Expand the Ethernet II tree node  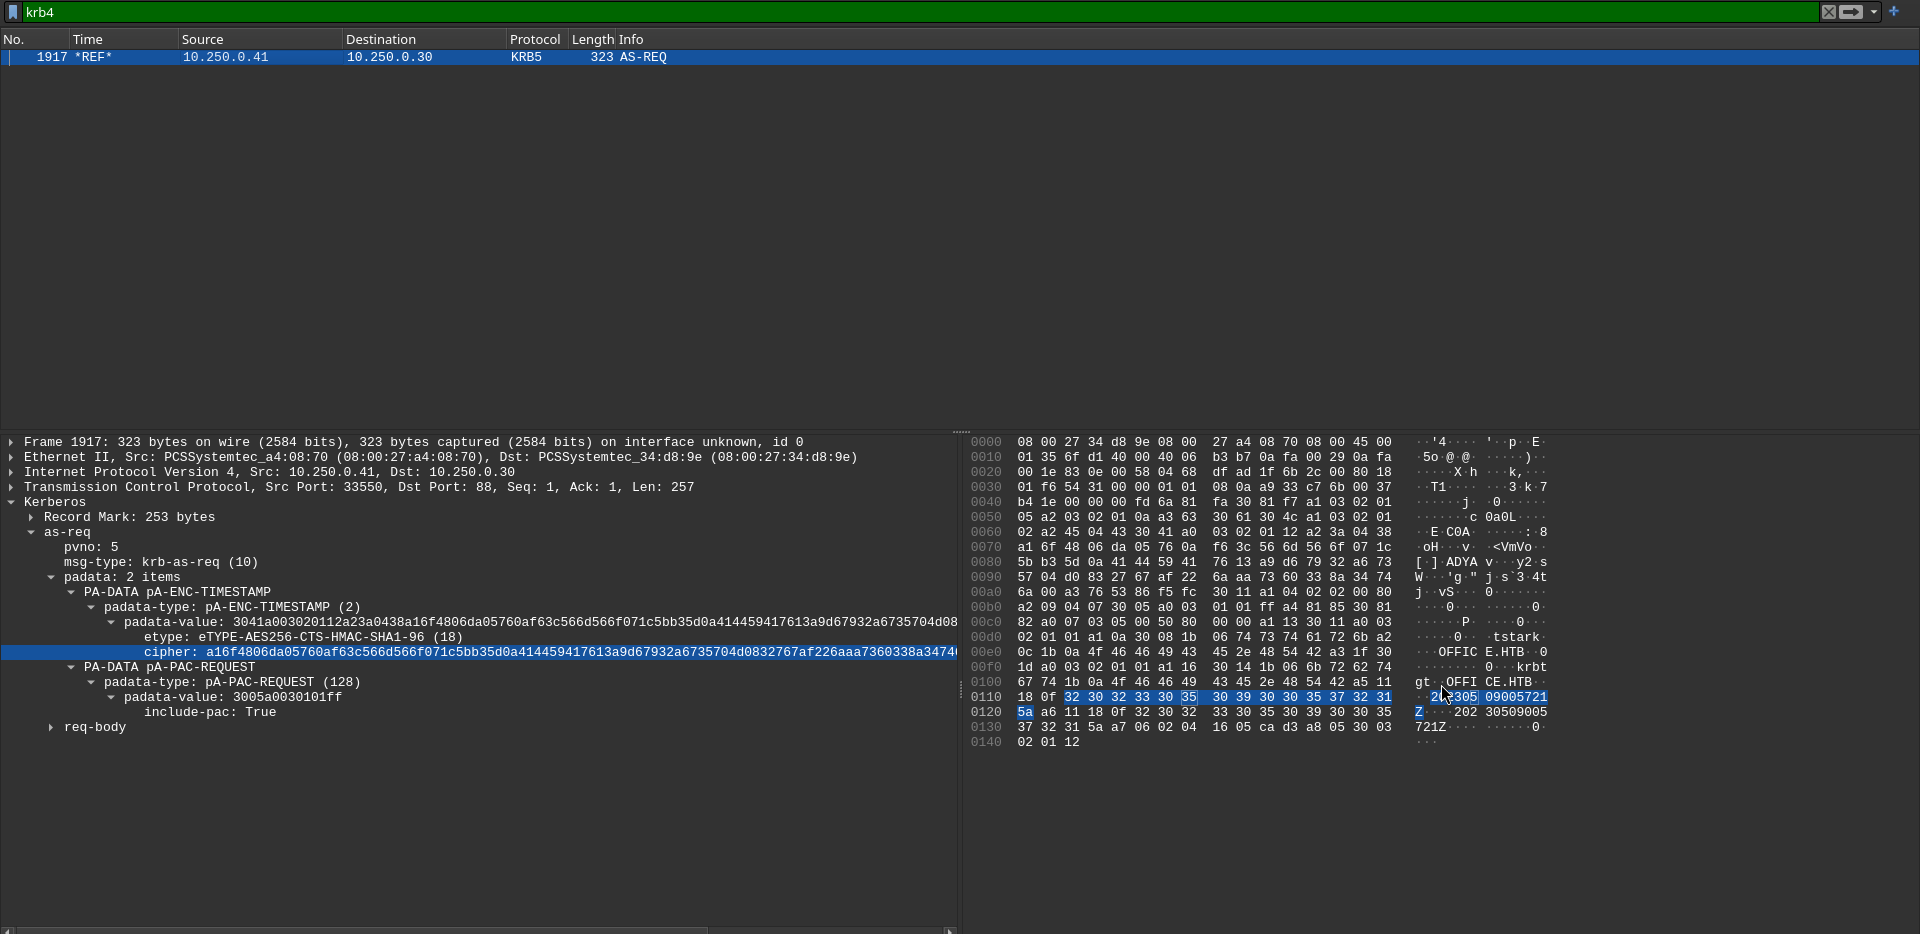(x=11, y=457)
